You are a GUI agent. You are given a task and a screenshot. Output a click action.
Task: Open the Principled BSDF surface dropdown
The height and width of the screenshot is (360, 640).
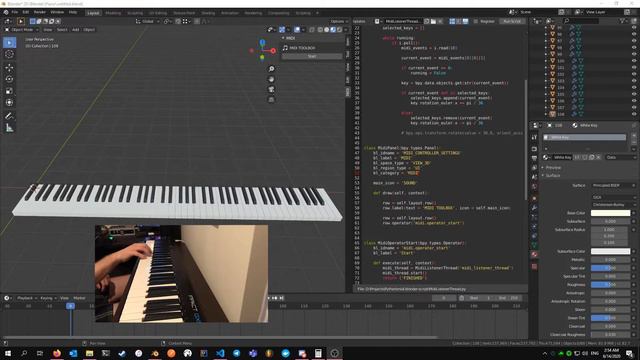pos(614,185)
